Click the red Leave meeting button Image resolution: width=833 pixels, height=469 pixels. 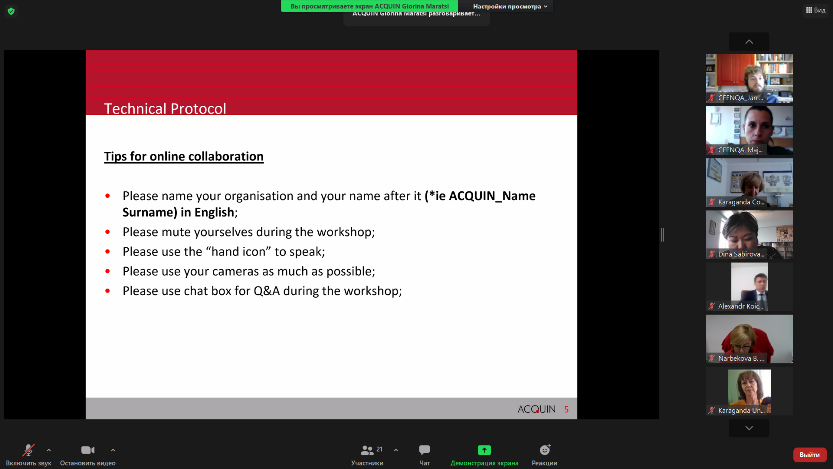point(809,454)
